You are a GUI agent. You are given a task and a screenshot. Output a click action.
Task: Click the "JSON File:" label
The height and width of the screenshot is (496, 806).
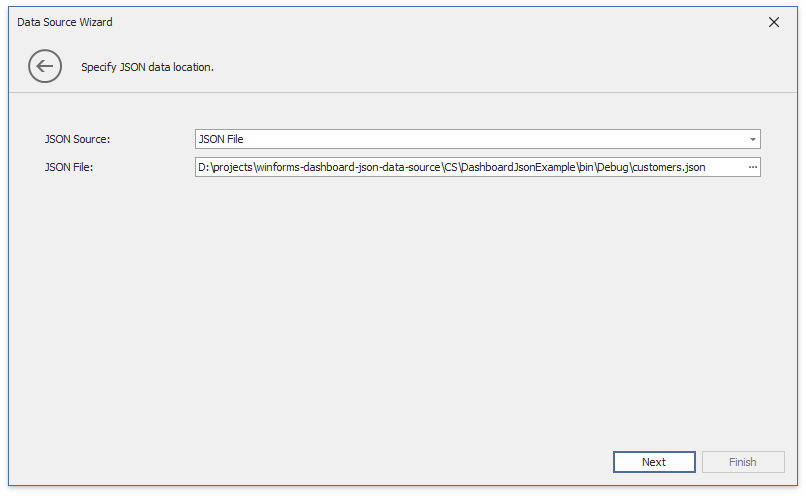click(x=68, y=167)
